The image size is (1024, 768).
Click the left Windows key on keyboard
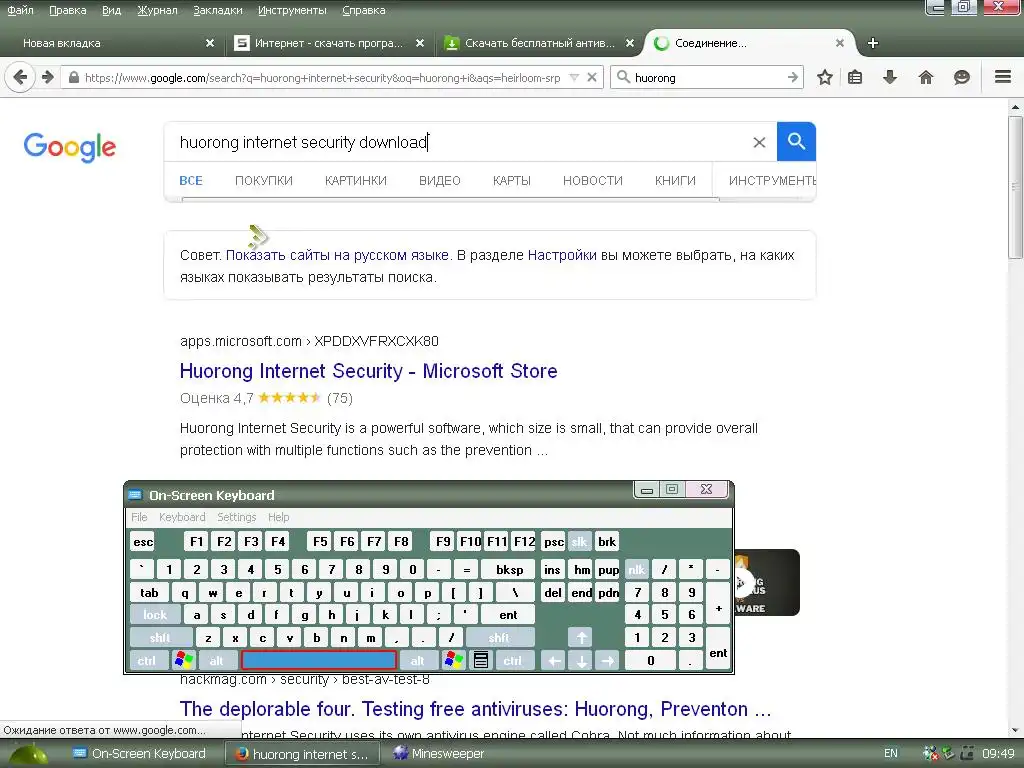[x=184, y=660]
